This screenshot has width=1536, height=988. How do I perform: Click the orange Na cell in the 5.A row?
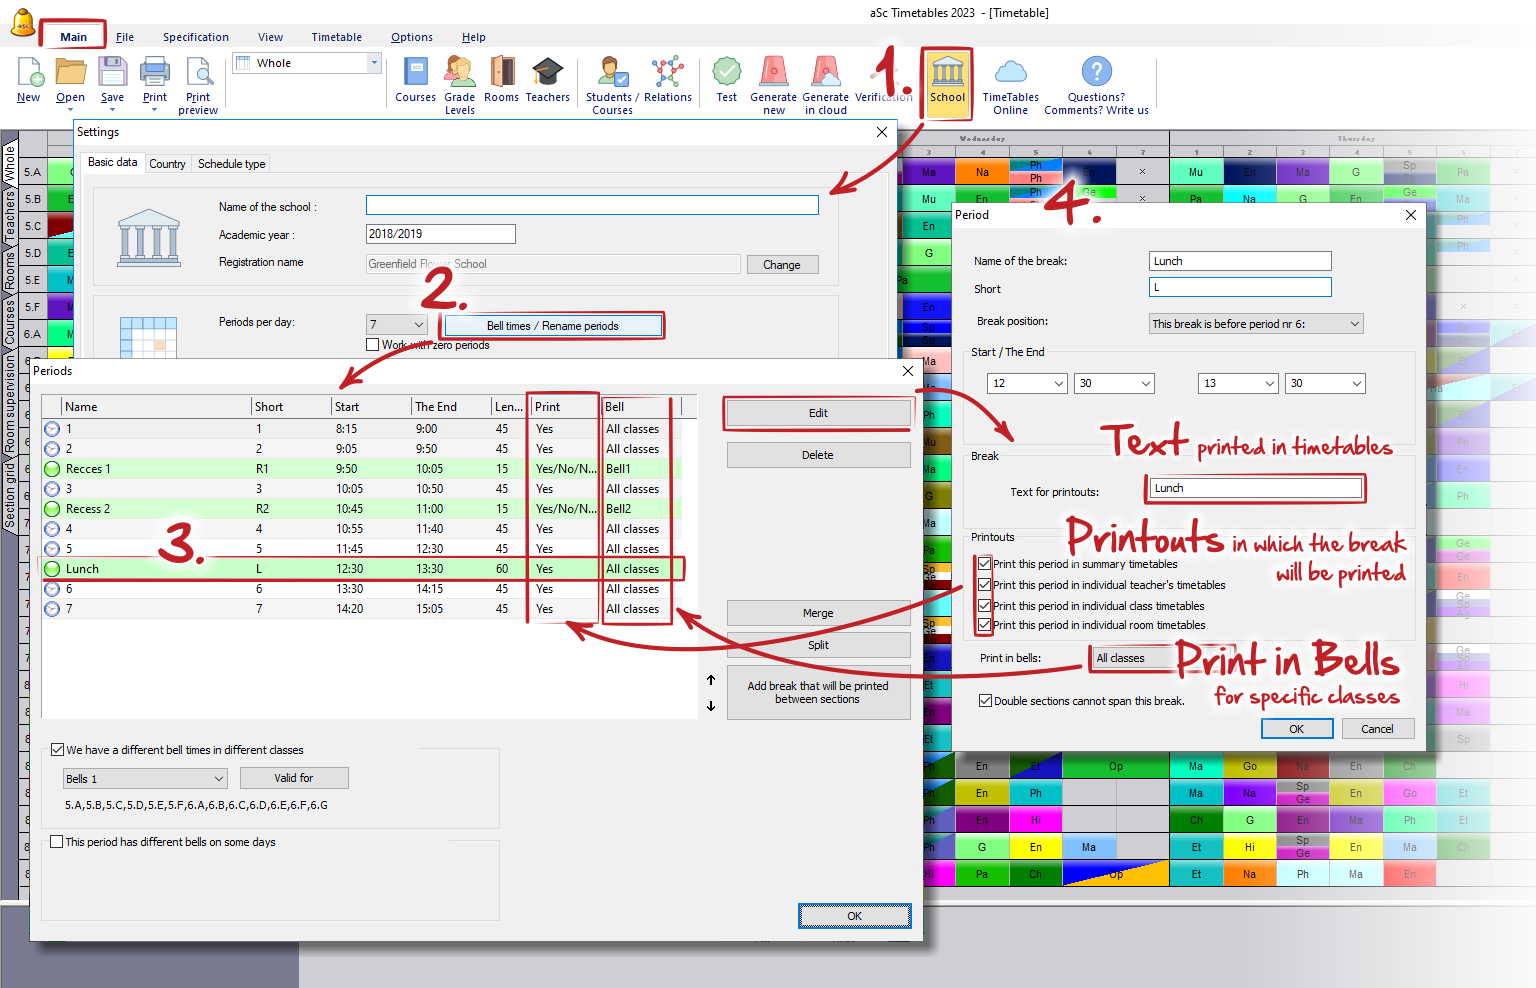point(982,172)
